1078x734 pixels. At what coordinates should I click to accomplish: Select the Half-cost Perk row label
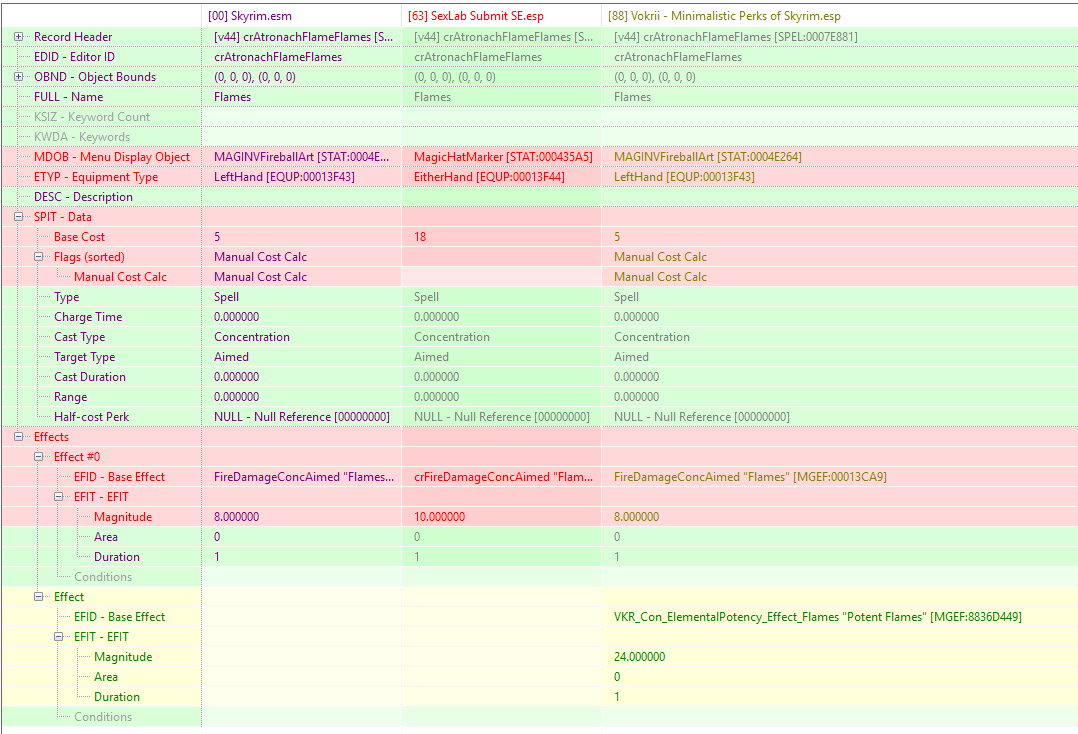tap(91, 416)
